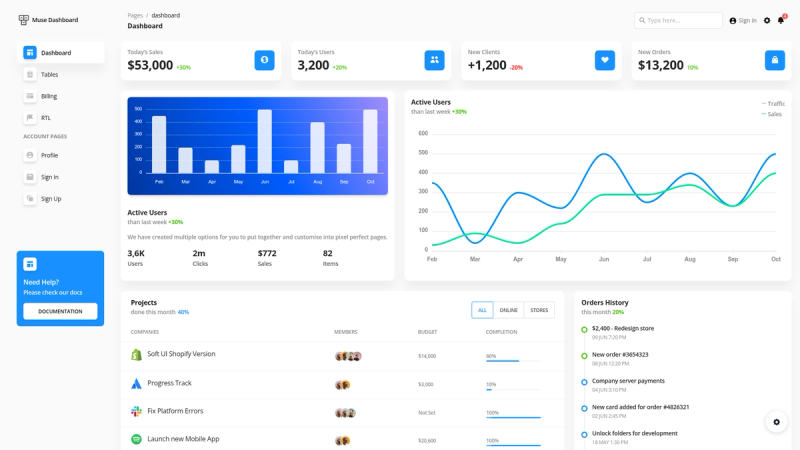Click the 3,6K Users stat

136,258
